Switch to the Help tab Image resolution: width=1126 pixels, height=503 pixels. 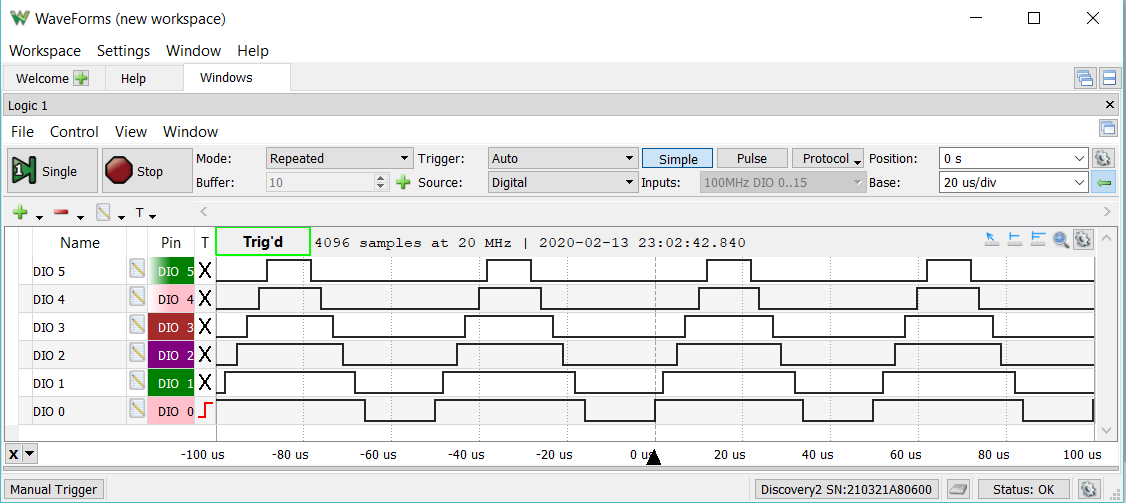133,78
